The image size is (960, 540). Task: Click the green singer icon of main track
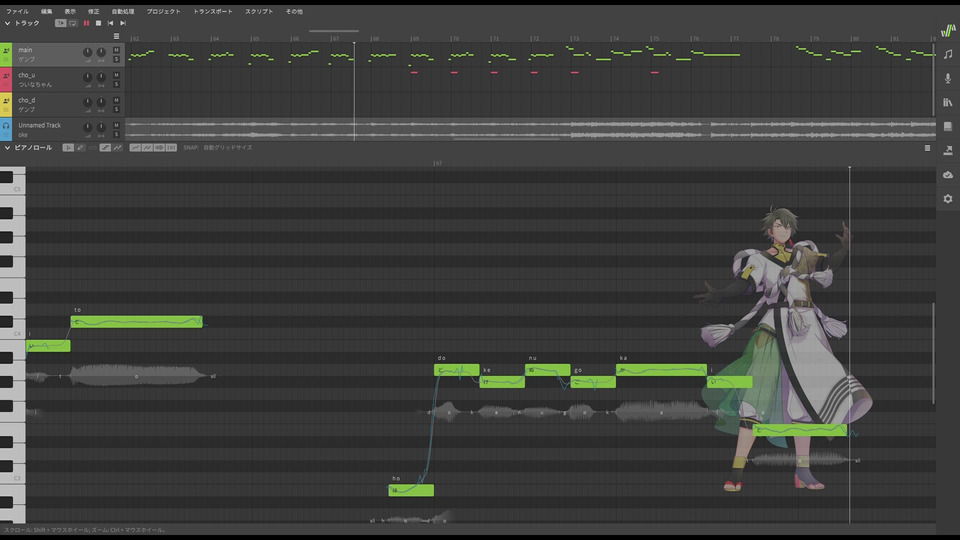[x=6, y=50]
